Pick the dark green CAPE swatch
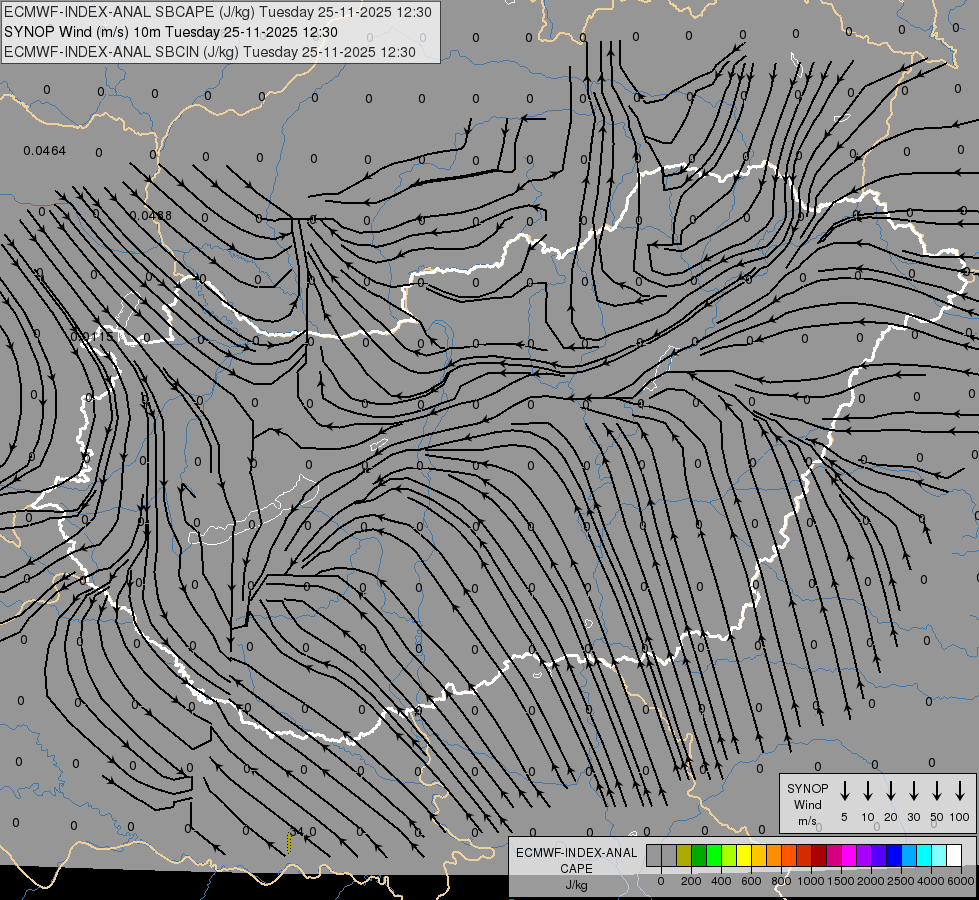 coord(699,855)
